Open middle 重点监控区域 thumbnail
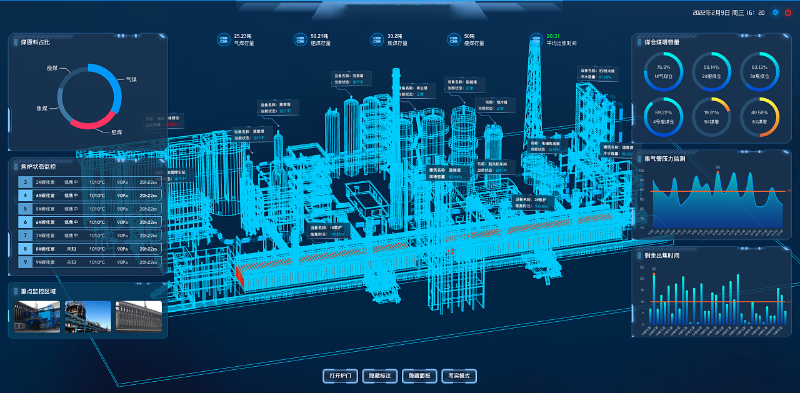 tap(88, 316)
